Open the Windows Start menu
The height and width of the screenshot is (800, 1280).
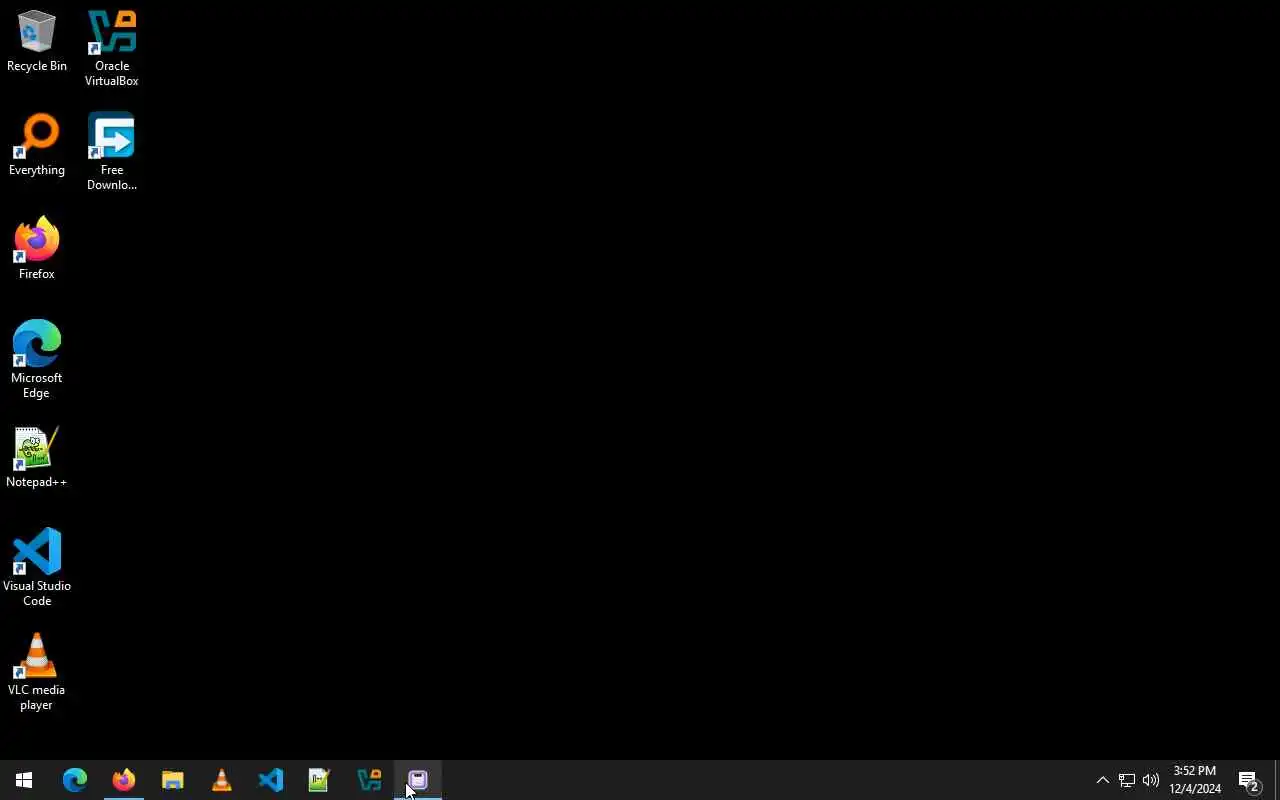[24, 780]
